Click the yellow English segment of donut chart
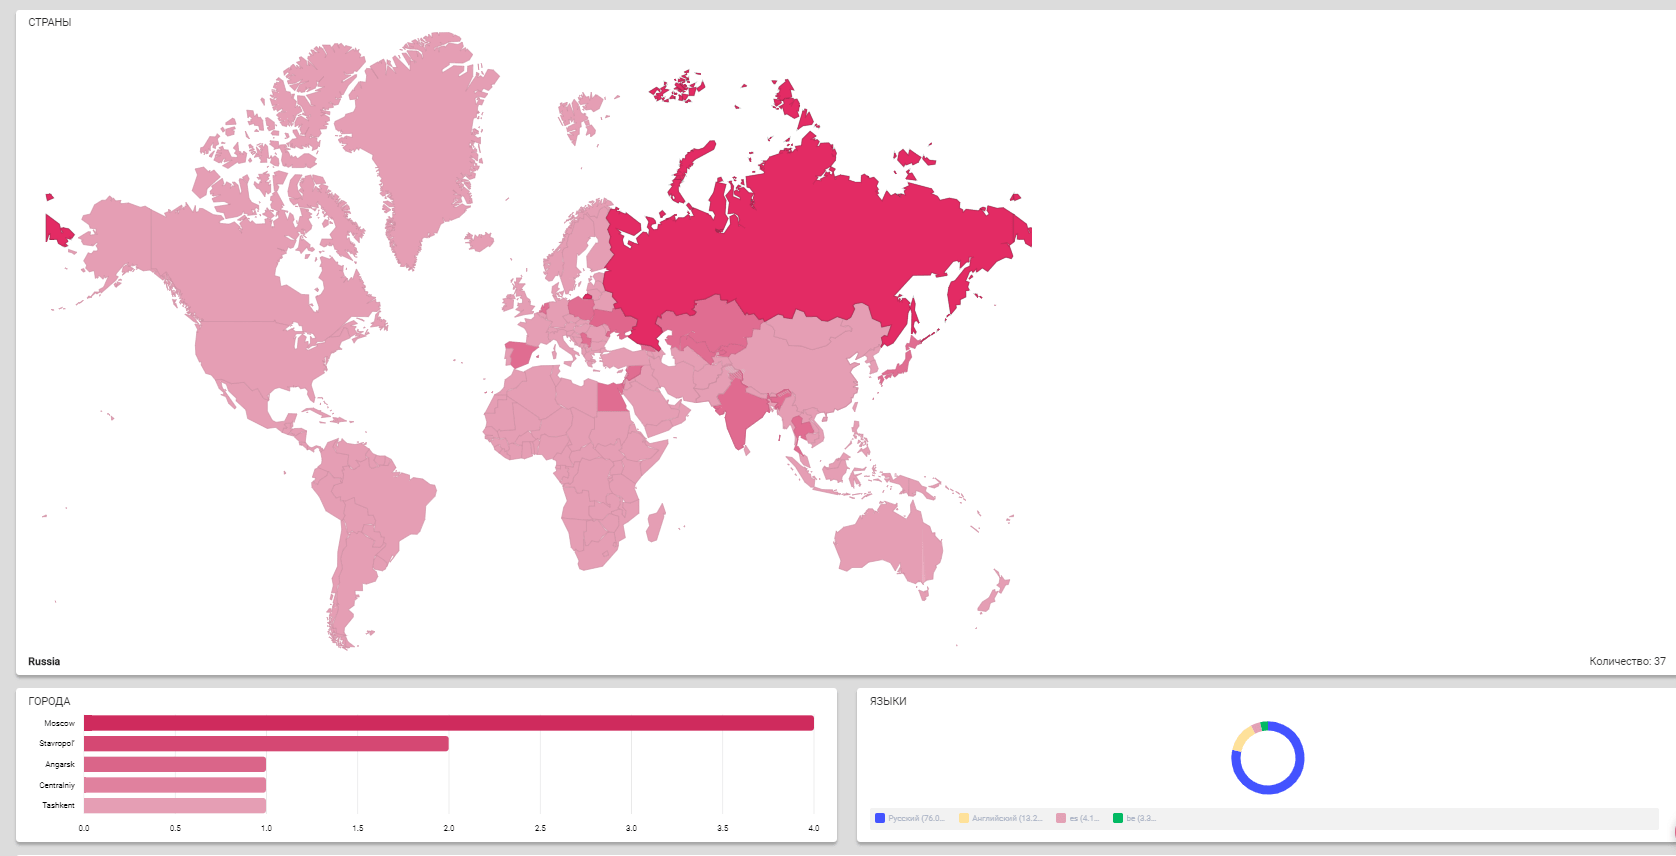1676x856 pixels. (1241, 739)
